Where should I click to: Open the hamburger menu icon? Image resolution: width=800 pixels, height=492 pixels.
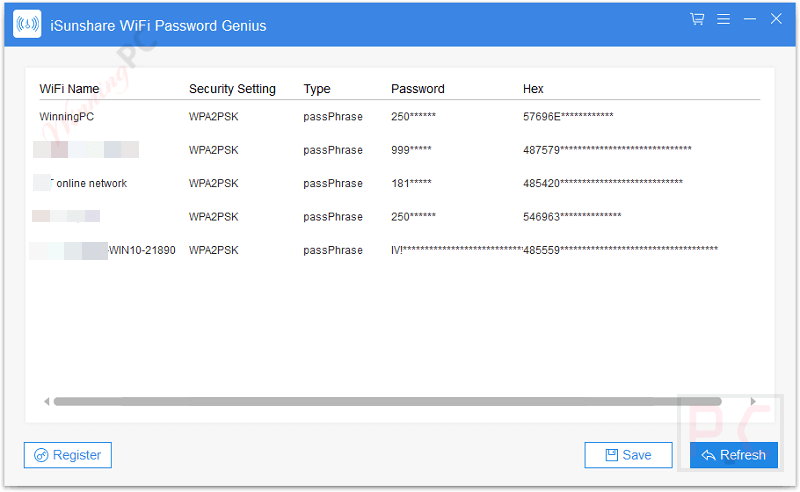(x=723, y=19)
